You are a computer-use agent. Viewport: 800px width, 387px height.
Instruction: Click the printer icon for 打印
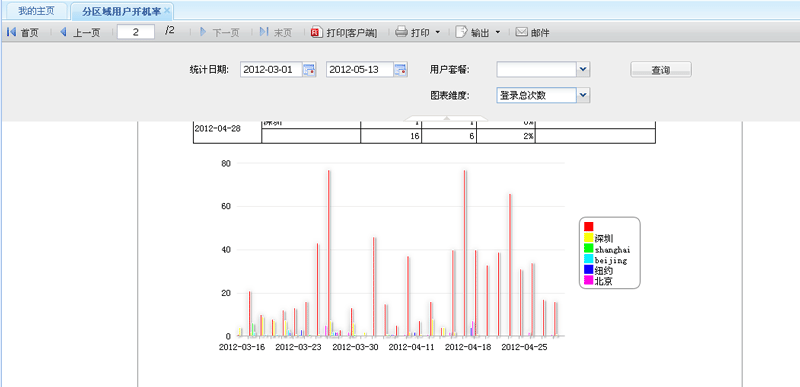402,33
